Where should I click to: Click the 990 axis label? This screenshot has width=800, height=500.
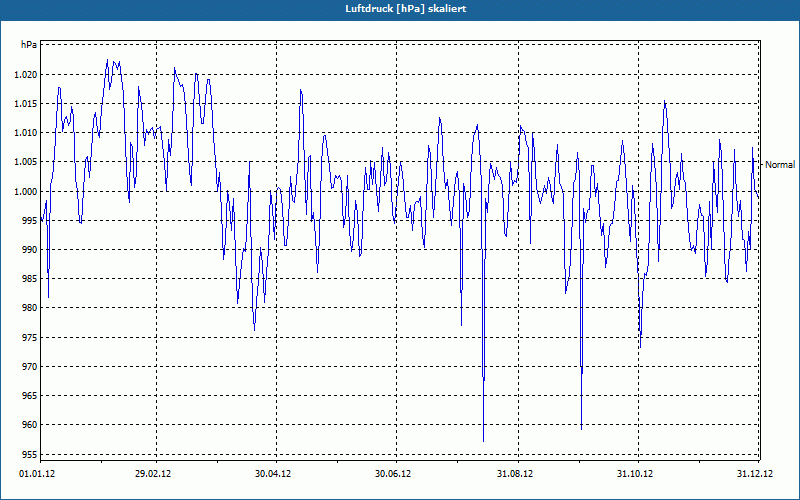point(30,250)
